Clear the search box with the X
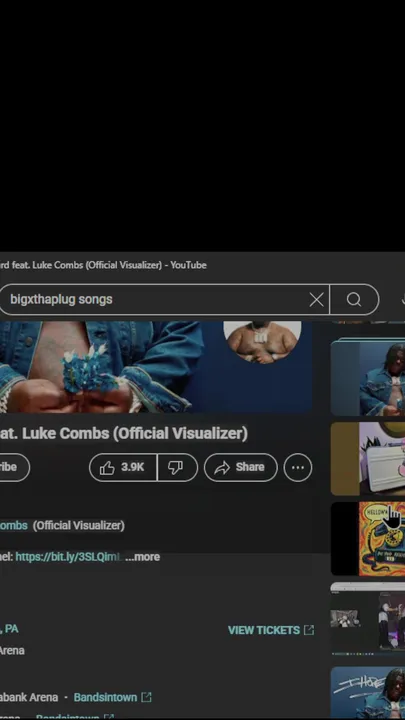The height and width of the screenshot is (720, 405). click(x=316, y=300)
